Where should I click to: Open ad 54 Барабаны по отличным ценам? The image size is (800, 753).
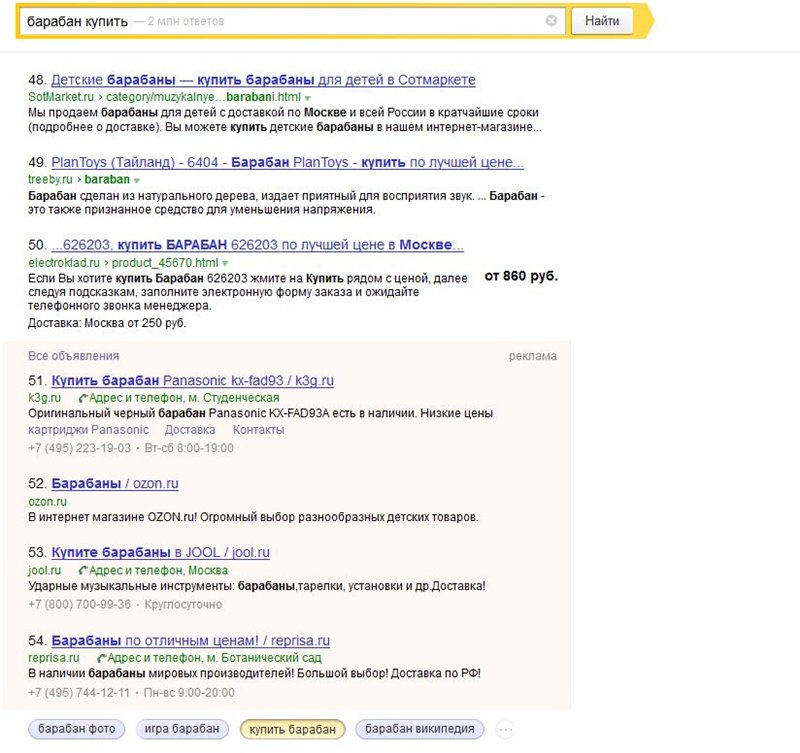190,640
